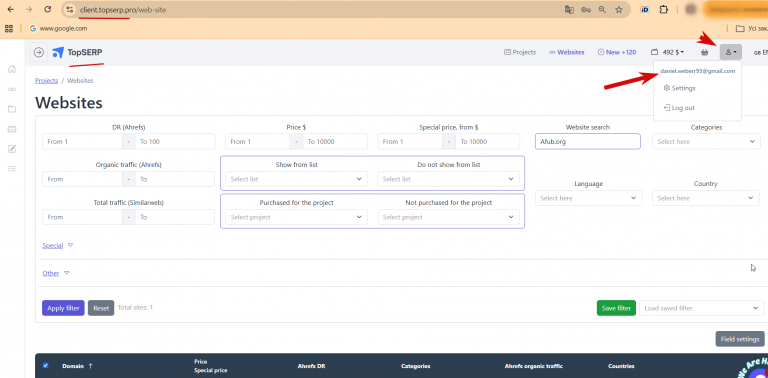Click the green Save filter button

(x=616, y=308)
